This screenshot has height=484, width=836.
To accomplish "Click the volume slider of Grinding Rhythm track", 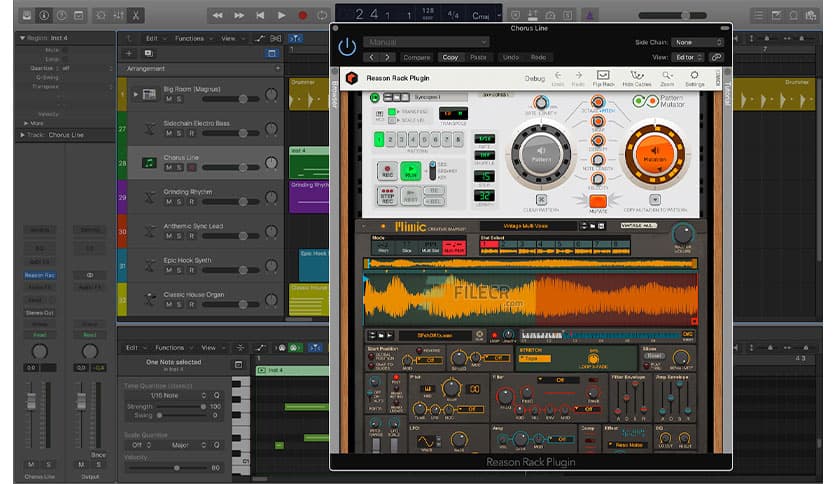I will pos(230,201).
